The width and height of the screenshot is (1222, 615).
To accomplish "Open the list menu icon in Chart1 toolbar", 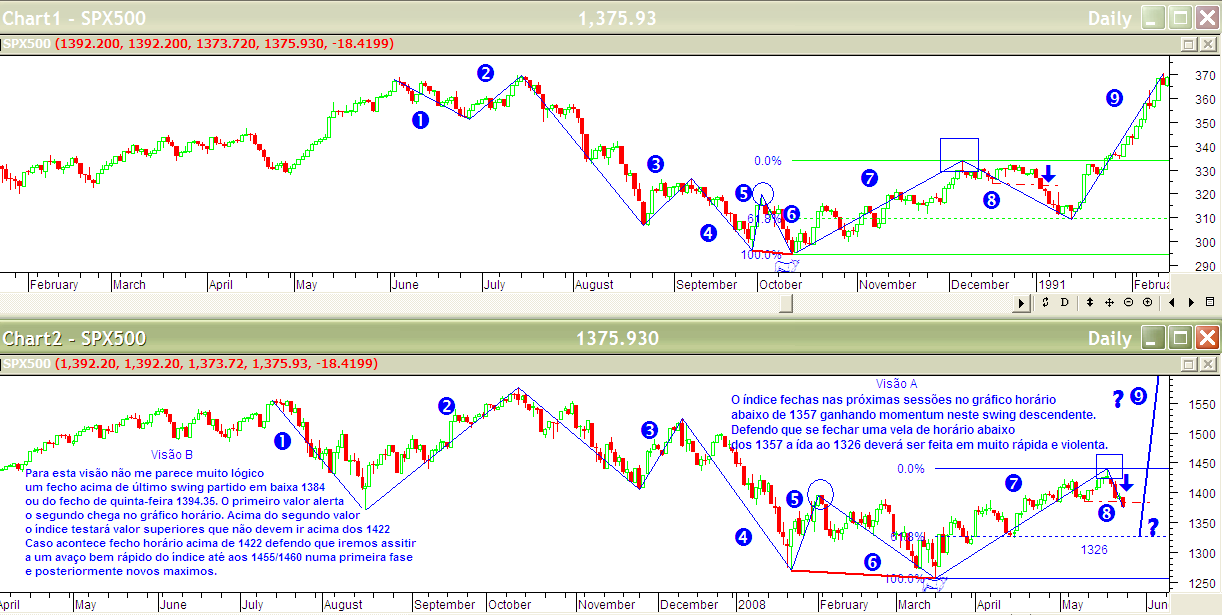I will [x=1209, y=302].
